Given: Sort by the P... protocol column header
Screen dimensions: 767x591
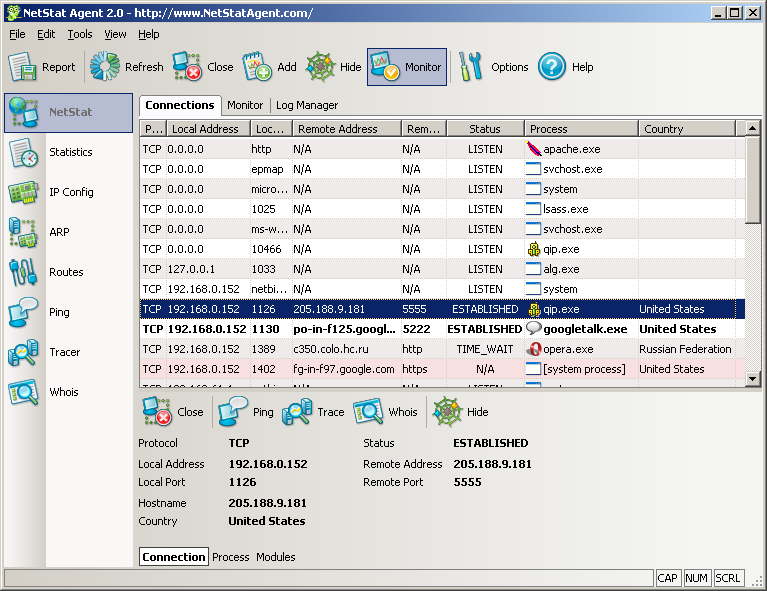Looking at the screenshot, I should point(153,129).
